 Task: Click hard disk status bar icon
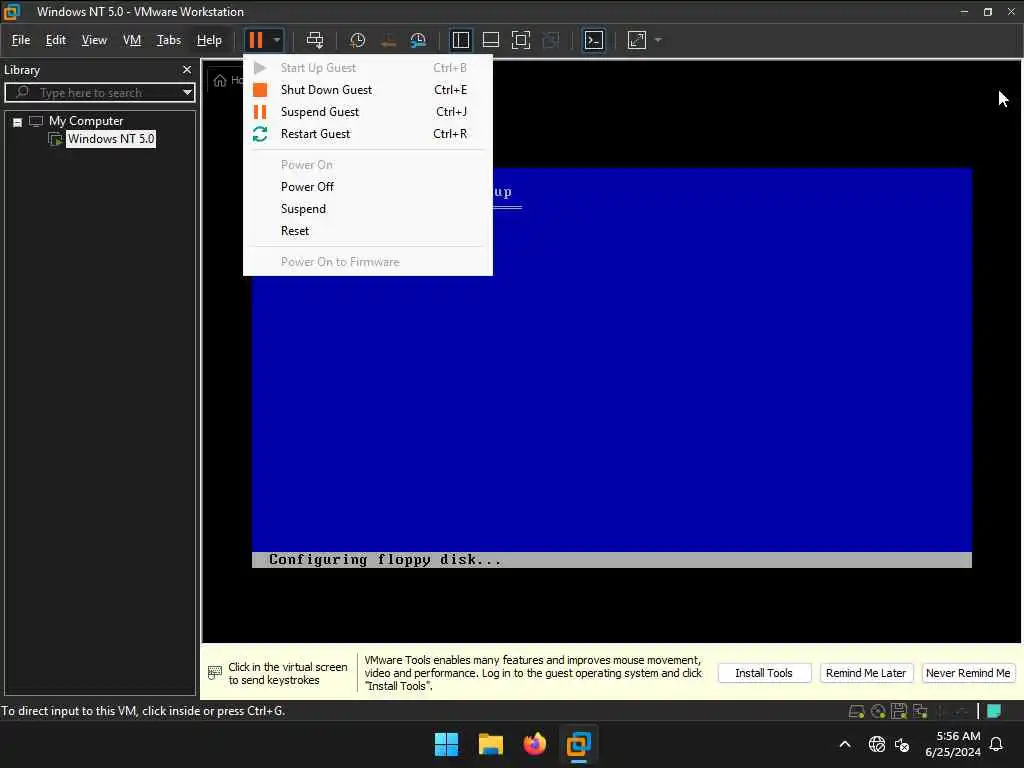coord(856,711)
